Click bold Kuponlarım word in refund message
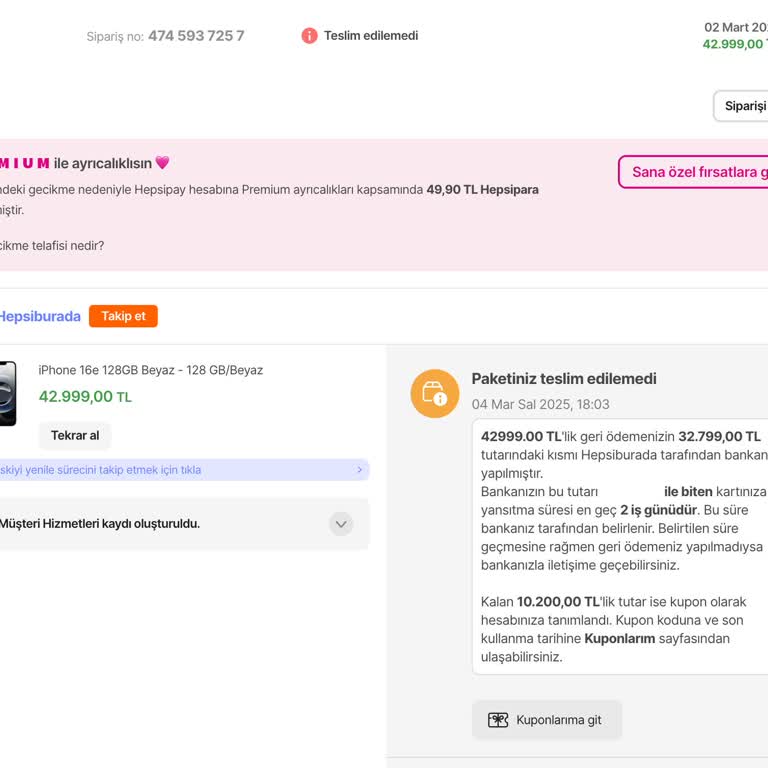 click(x=620, y=639)
